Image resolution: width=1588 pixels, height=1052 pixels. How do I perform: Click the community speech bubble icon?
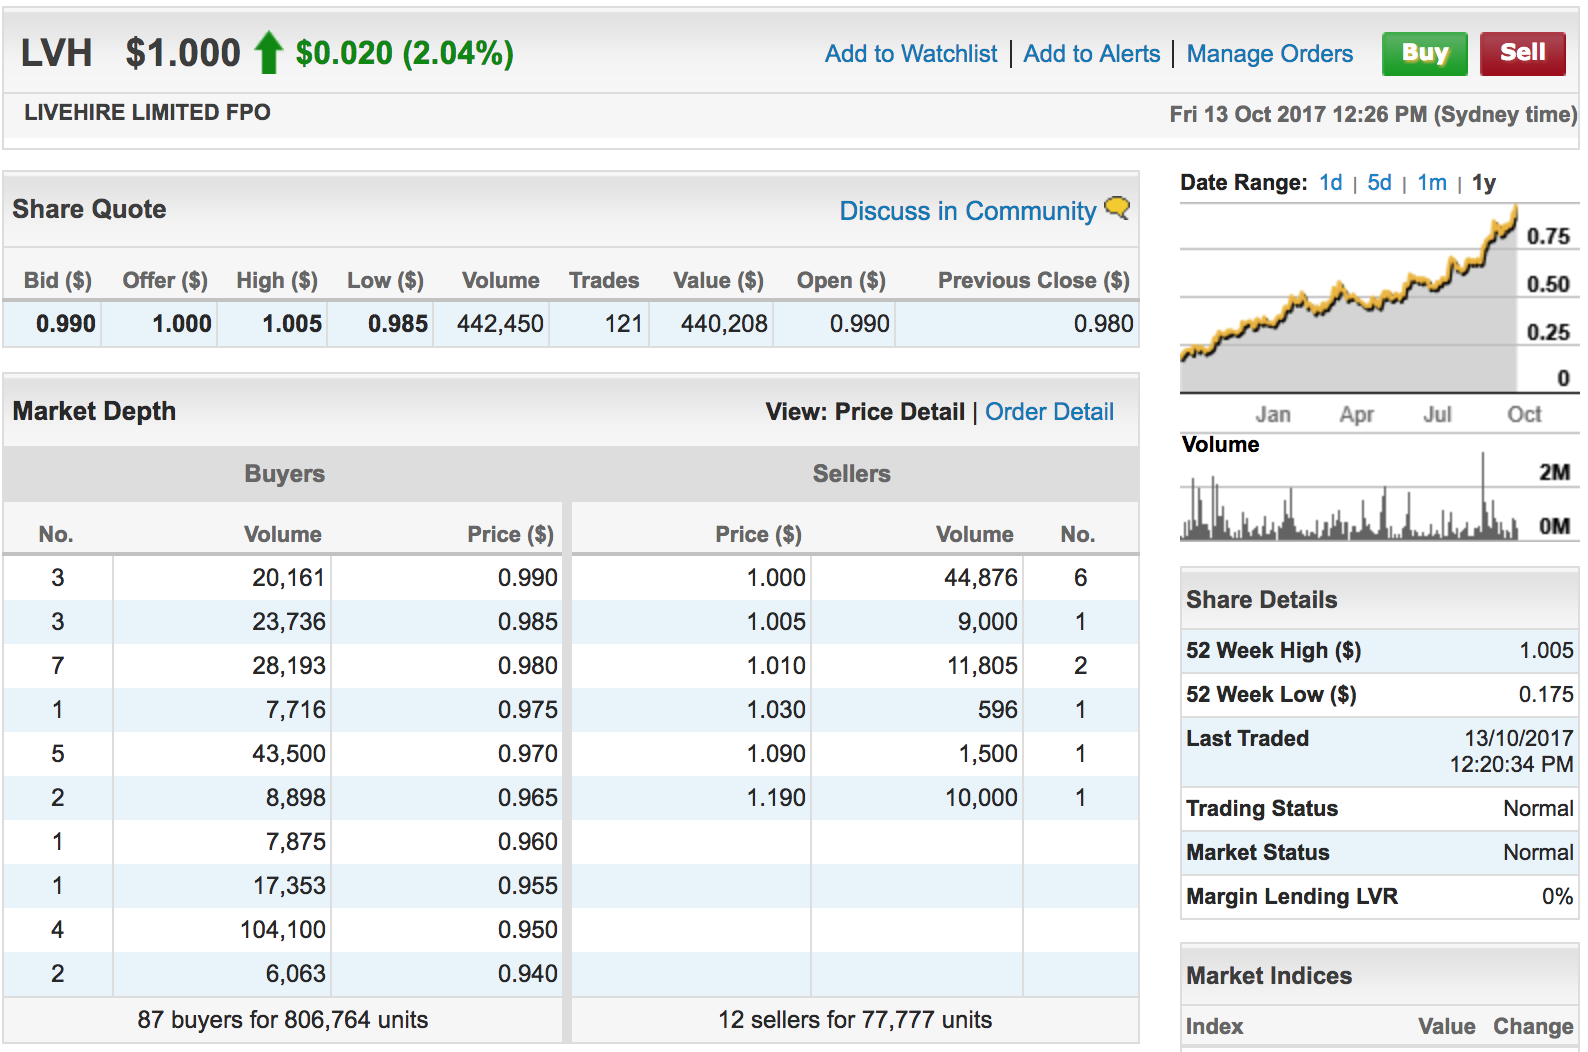(1117, 208)
